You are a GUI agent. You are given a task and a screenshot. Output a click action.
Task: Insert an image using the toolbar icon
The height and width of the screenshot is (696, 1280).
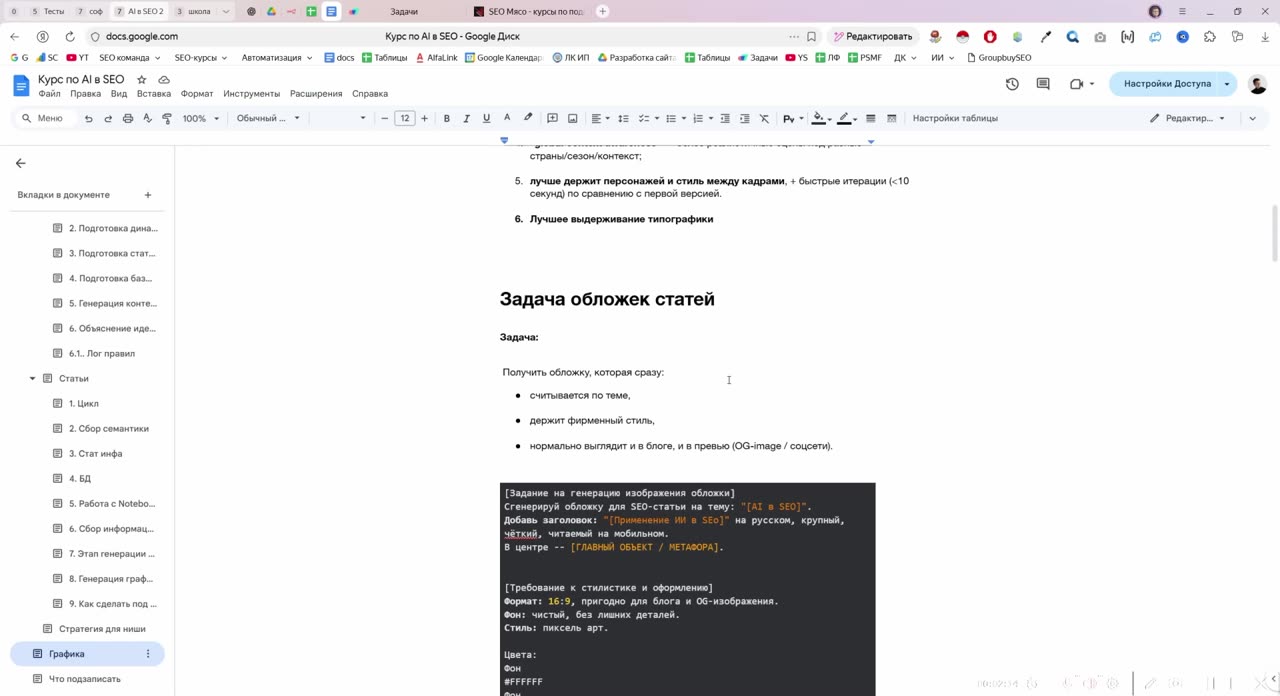pos(573,118)
